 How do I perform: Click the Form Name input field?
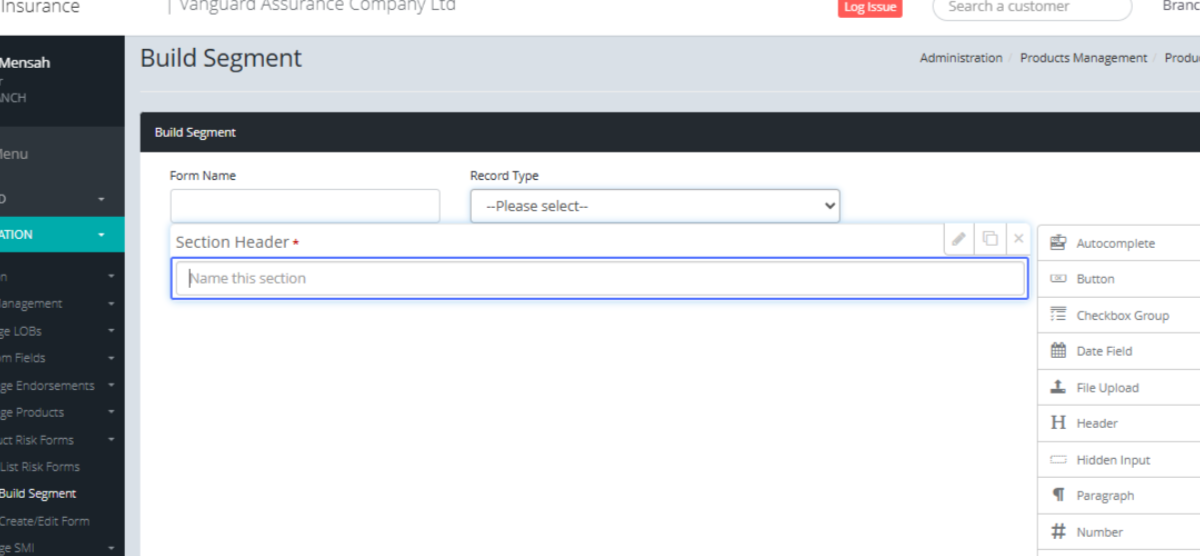pos(304,206)
